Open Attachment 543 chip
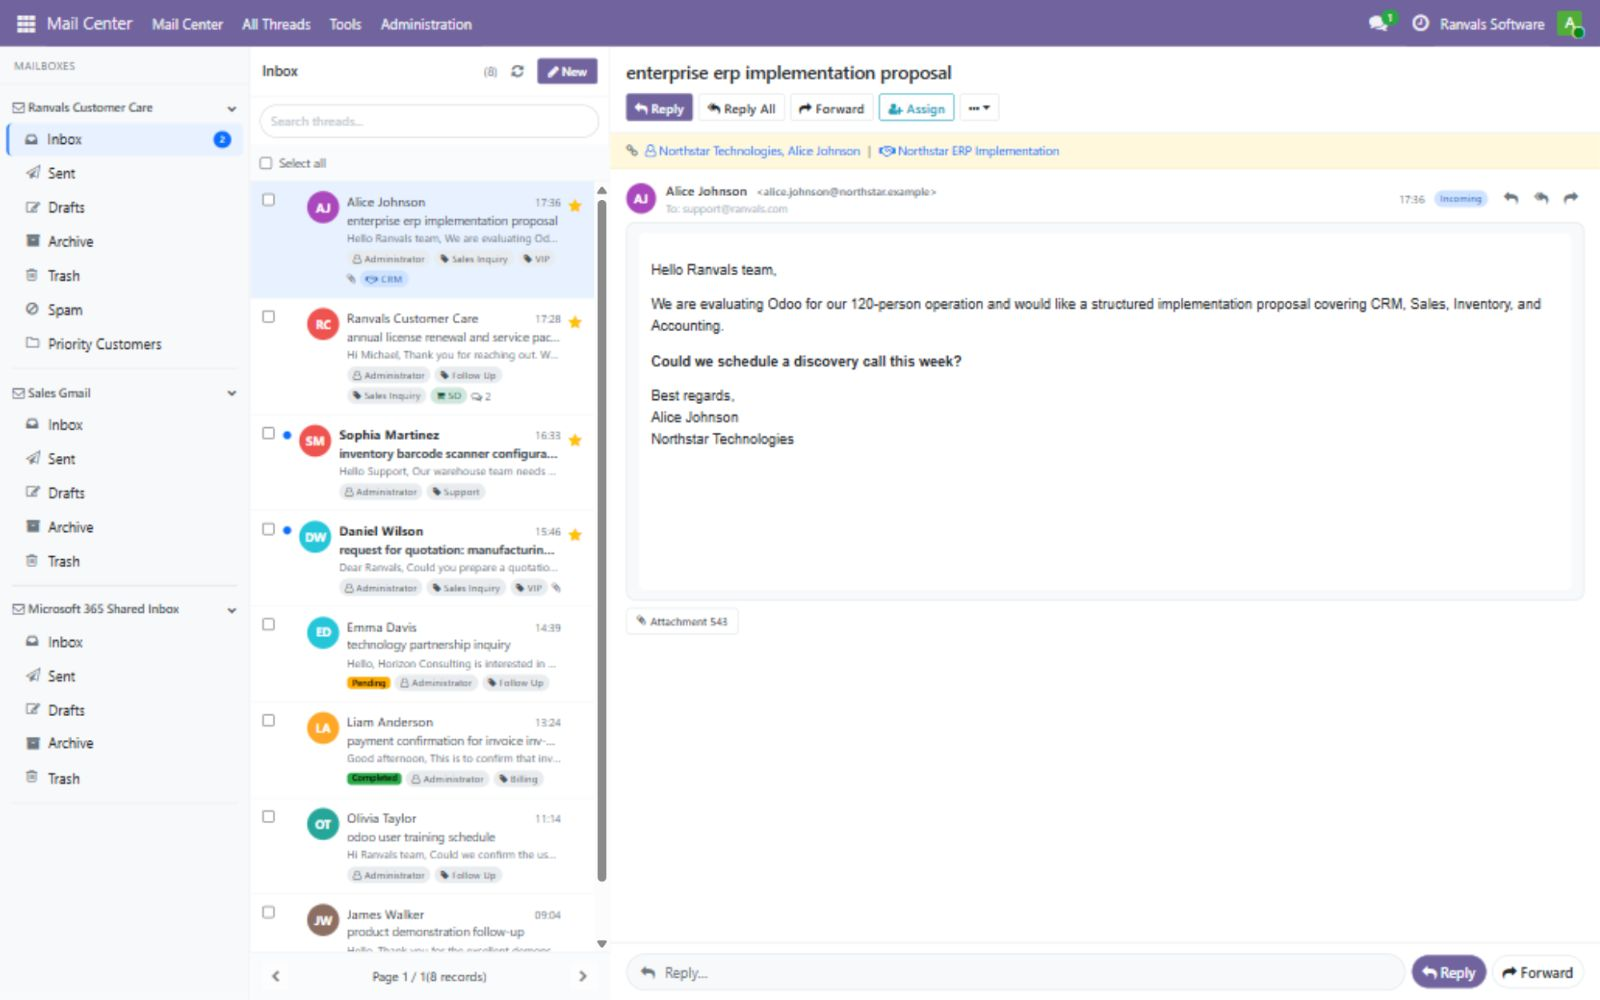The height and width of the screenshot is (1000, 1600). [682, 621]
